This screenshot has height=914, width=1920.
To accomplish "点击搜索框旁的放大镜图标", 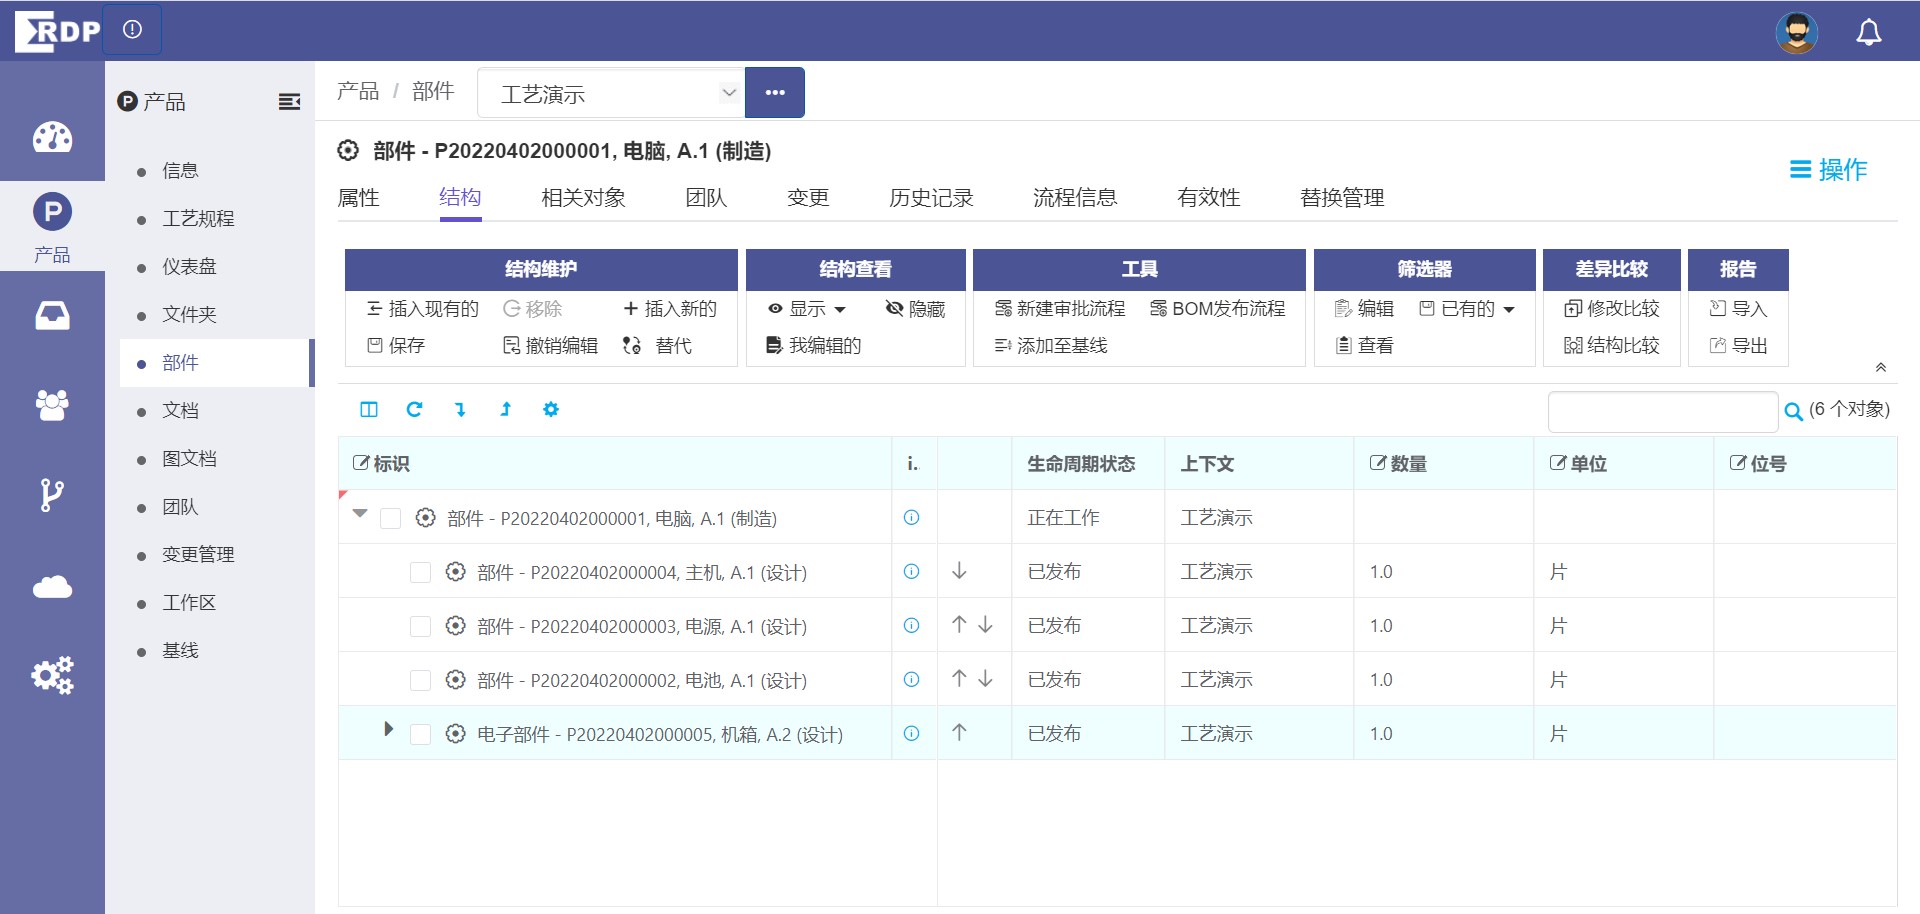I will pos(1793,411).
